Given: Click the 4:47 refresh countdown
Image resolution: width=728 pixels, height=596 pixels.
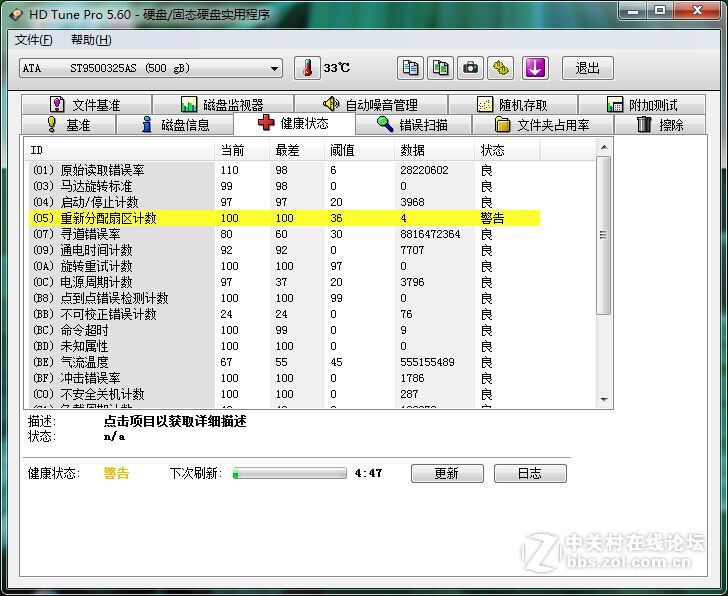Looking at the screenshot, I should pyautogui.click(x=368, y=473).
